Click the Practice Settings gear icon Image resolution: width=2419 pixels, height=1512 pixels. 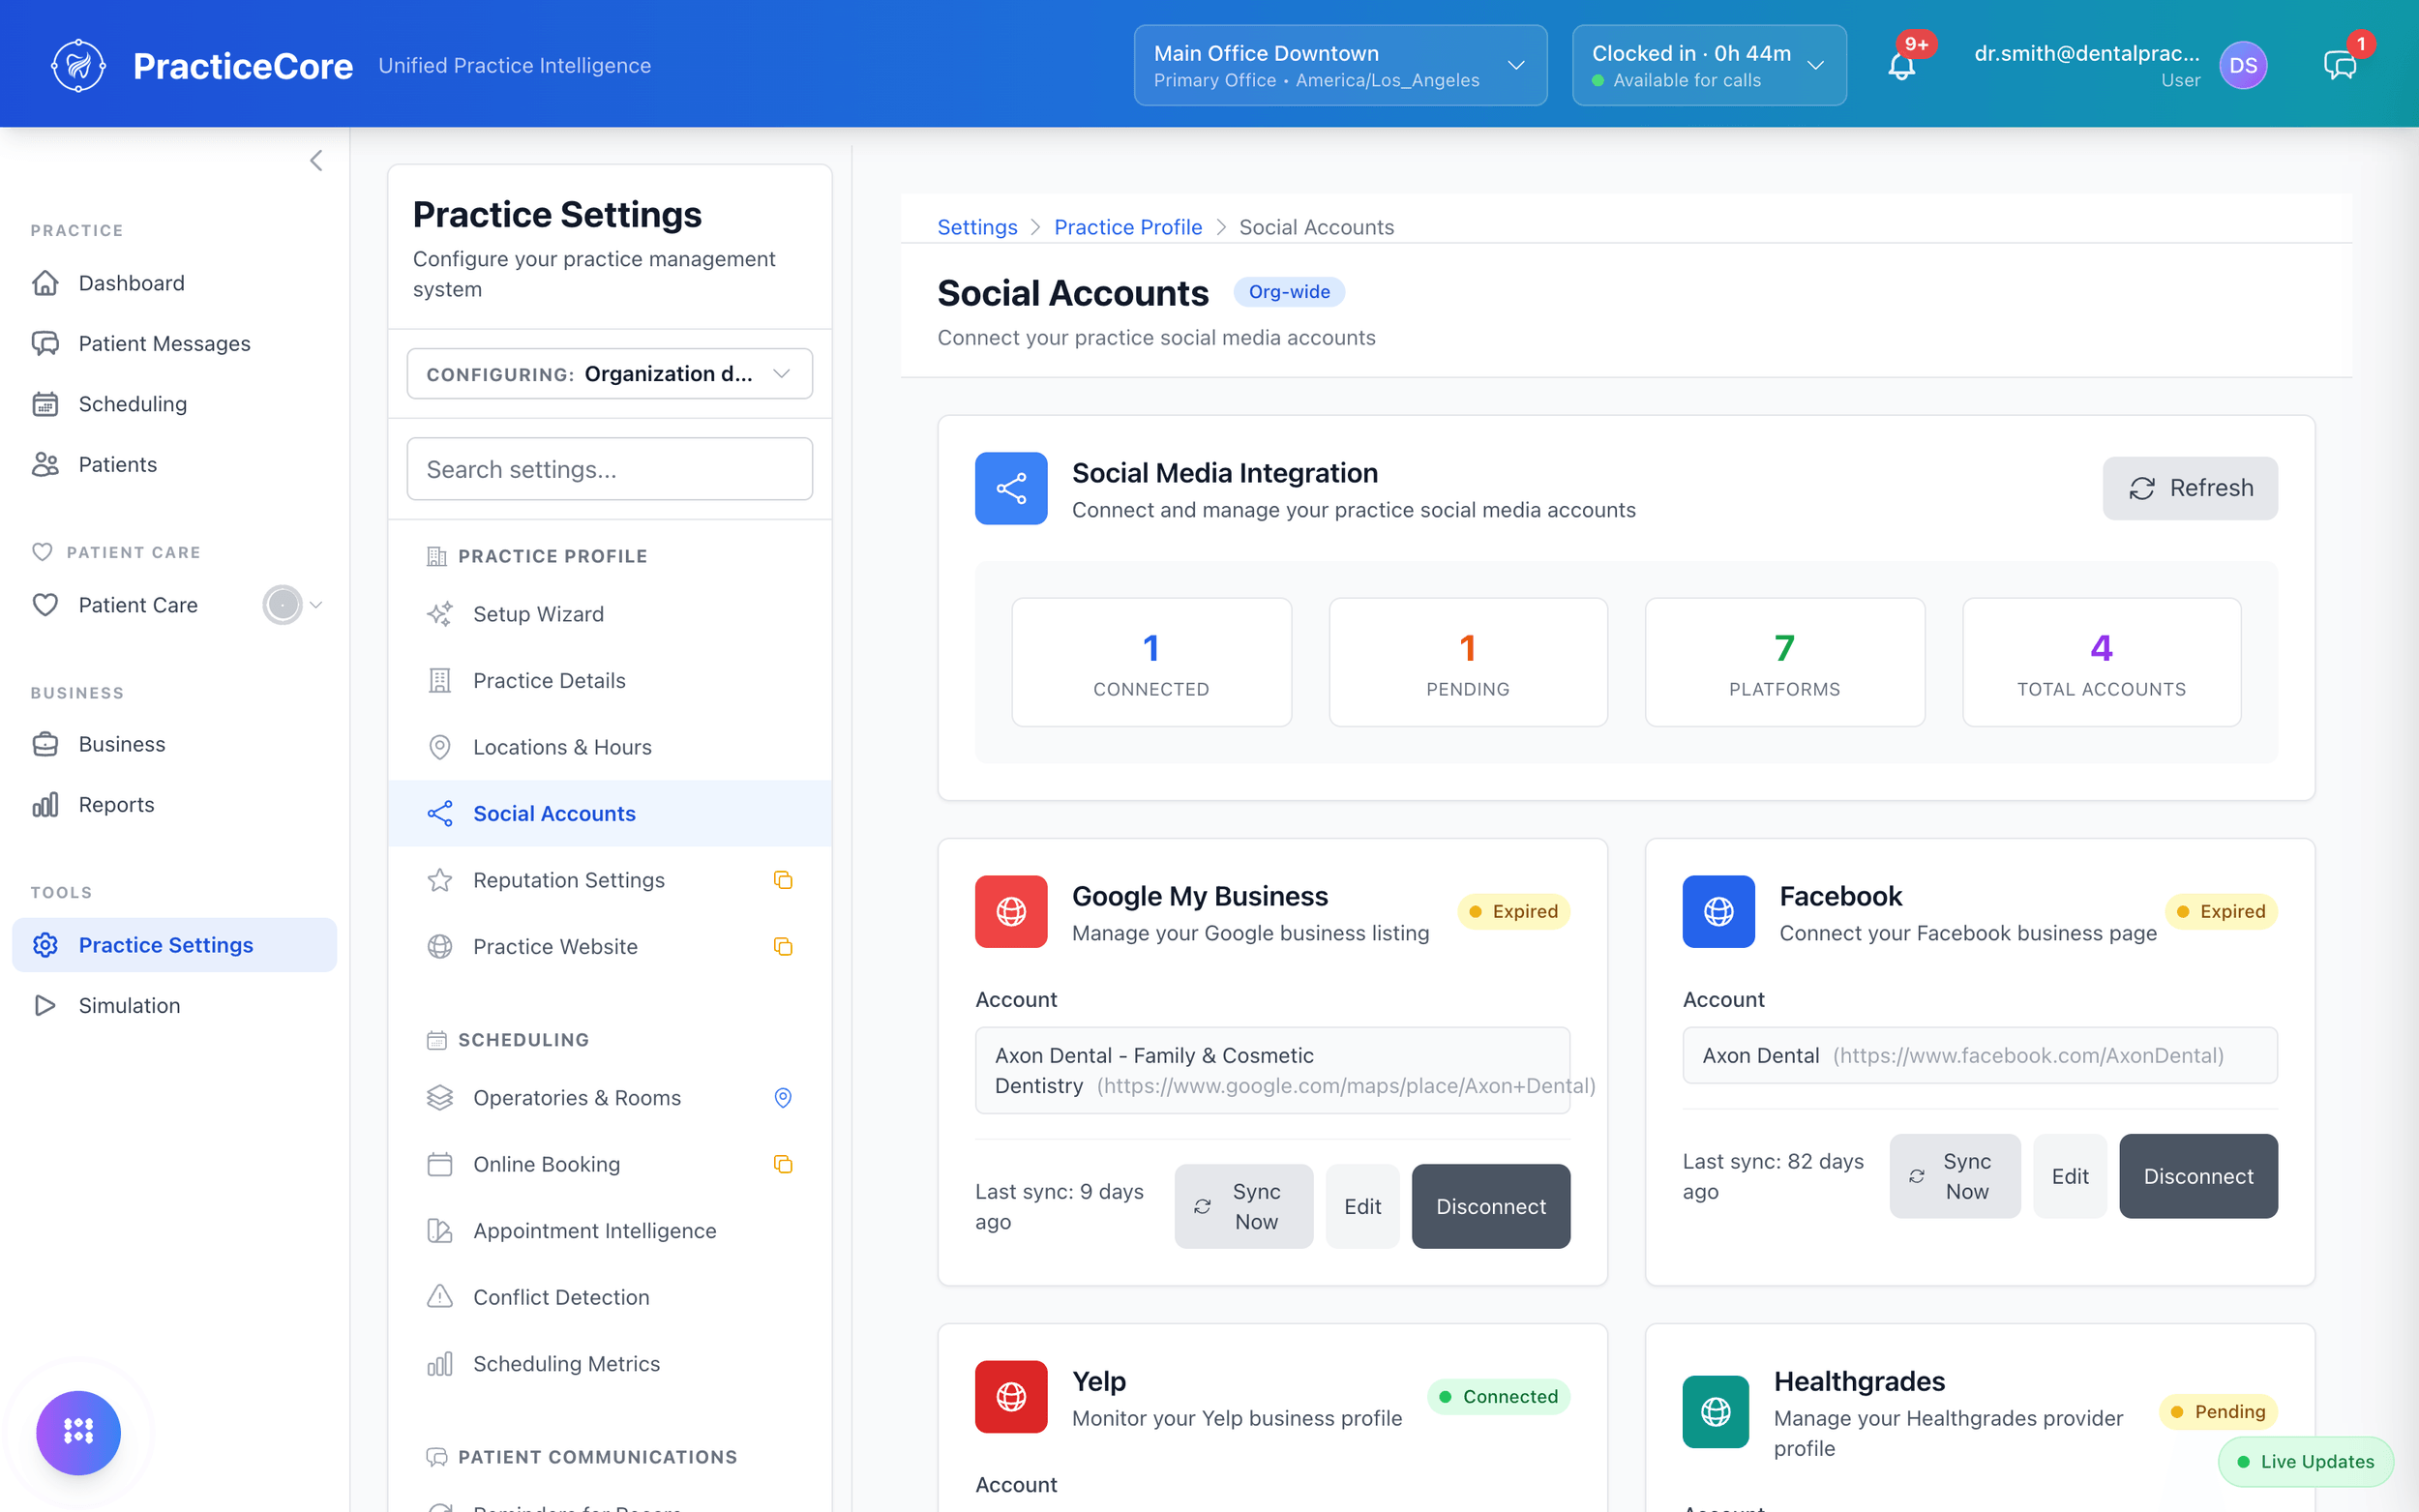45,945
